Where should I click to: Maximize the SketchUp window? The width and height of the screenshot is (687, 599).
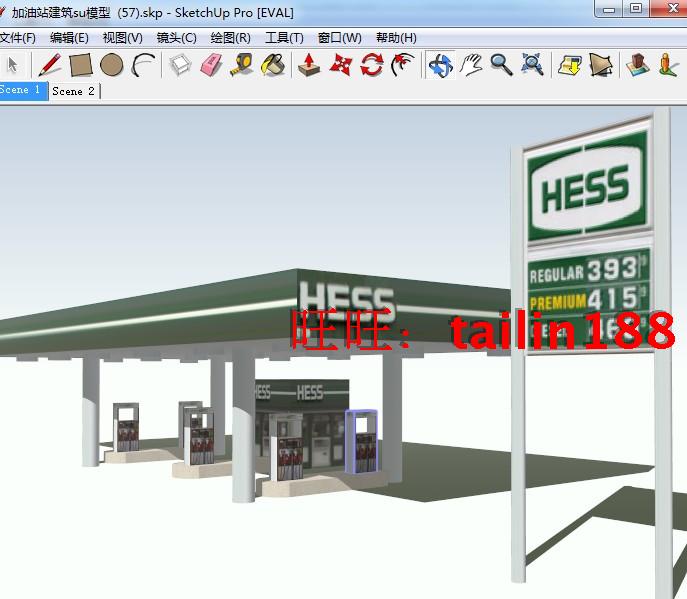(636, 9)
